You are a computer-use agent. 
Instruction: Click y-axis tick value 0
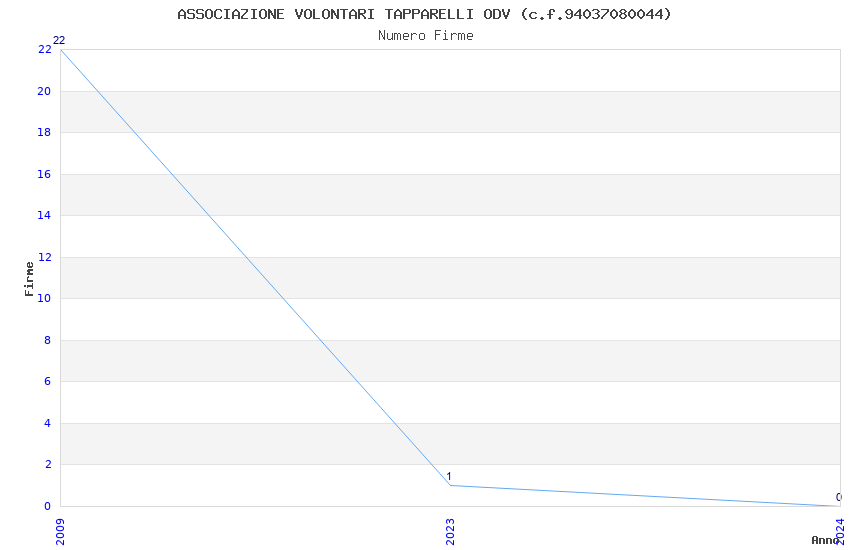click(x=47, y=506)
